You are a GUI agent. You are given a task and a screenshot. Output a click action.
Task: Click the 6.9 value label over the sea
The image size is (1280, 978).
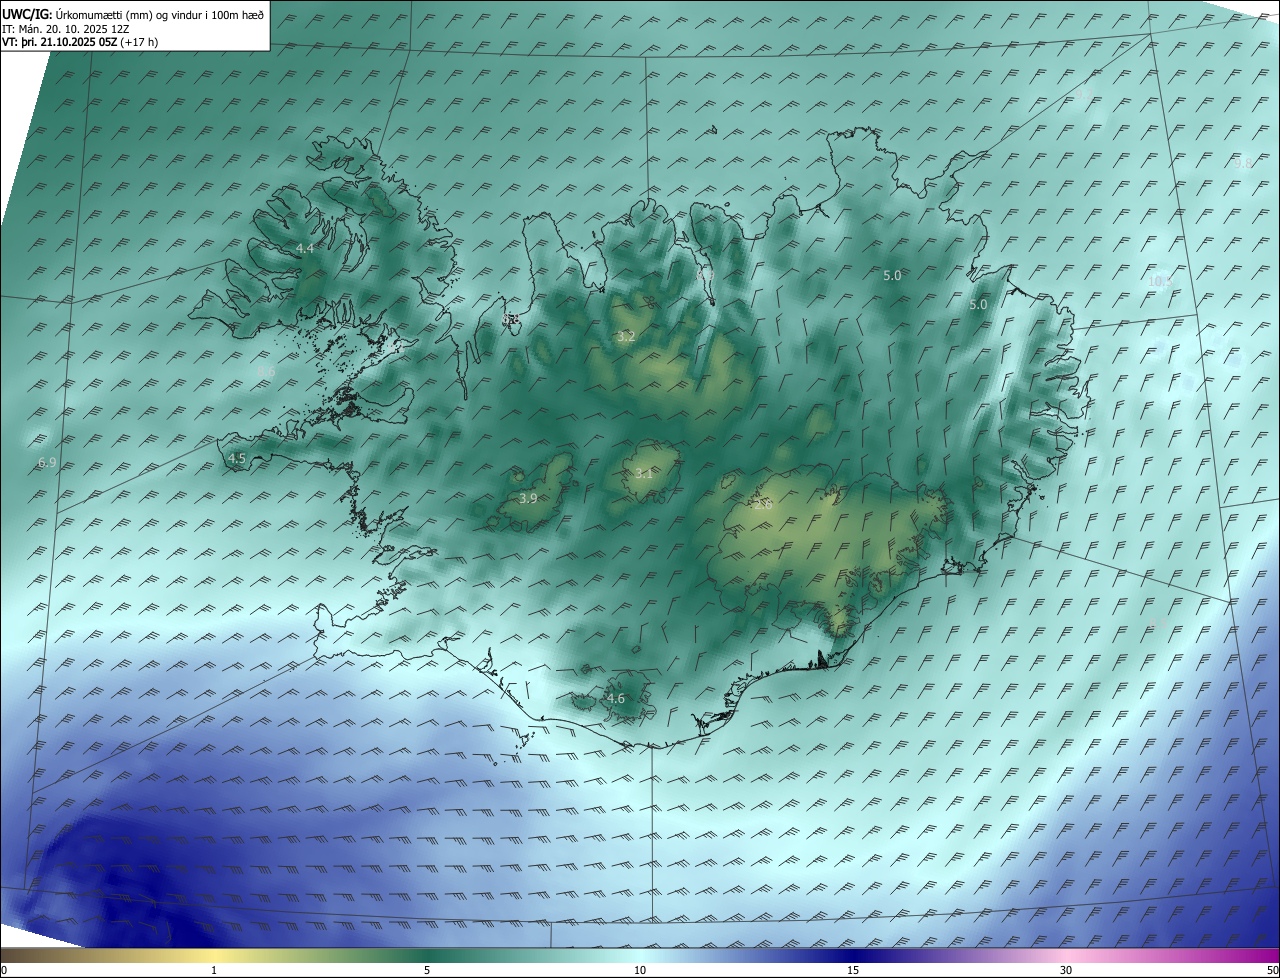pyautogui.click(x=47, y=463)
